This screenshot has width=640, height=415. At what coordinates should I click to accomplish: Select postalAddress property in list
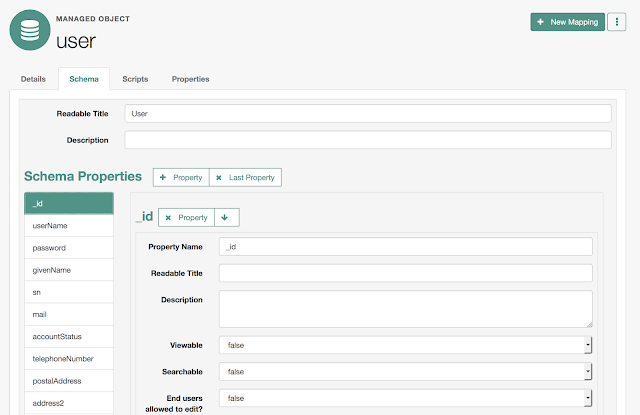click(x=69, y=381)
